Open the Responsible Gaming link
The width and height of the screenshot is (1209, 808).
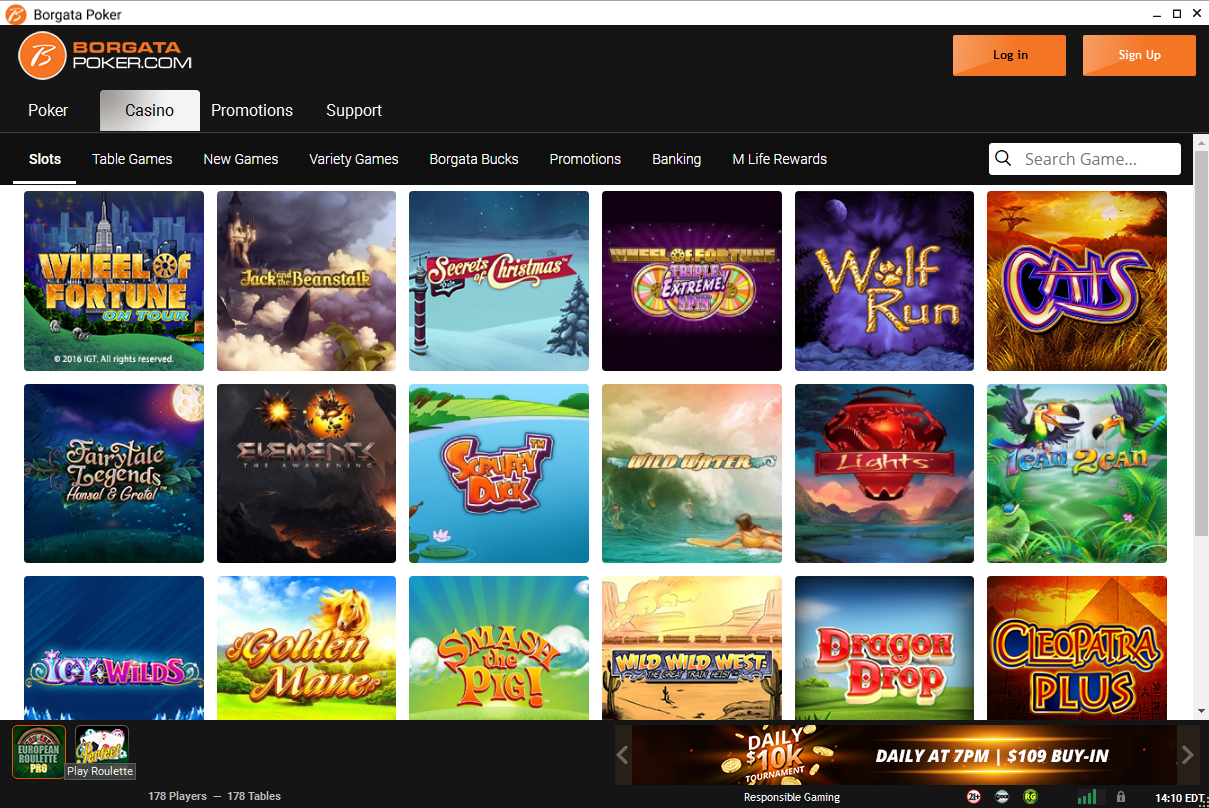click(792, 797)
